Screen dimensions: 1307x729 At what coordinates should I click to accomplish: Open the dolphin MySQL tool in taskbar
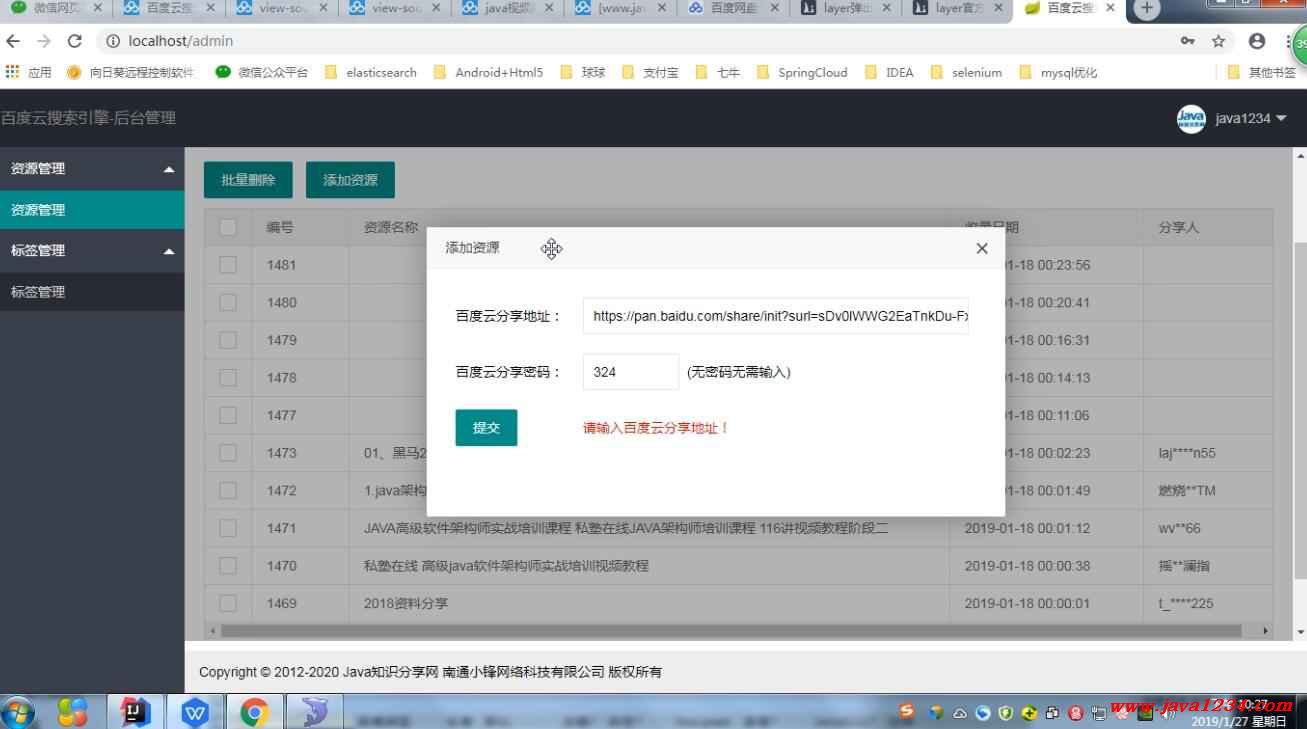[x=315, y=712]
